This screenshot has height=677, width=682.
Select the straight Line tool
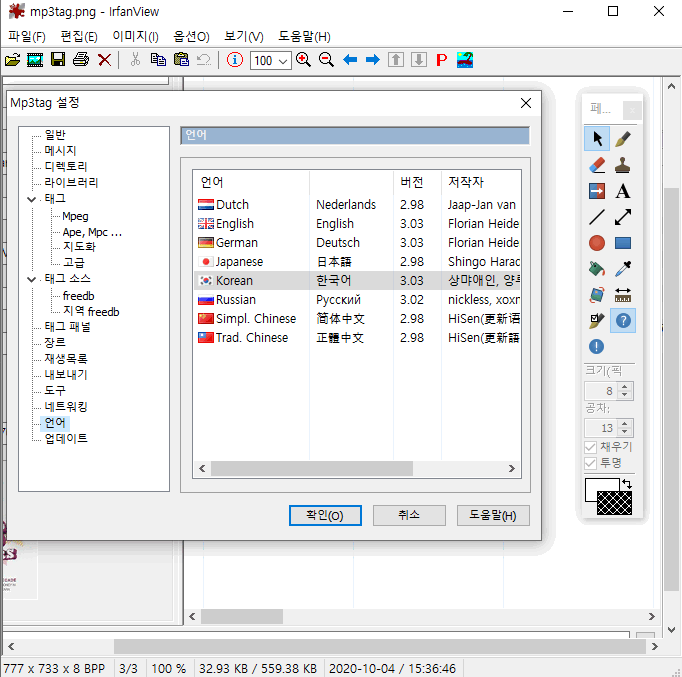pos(597,217)
